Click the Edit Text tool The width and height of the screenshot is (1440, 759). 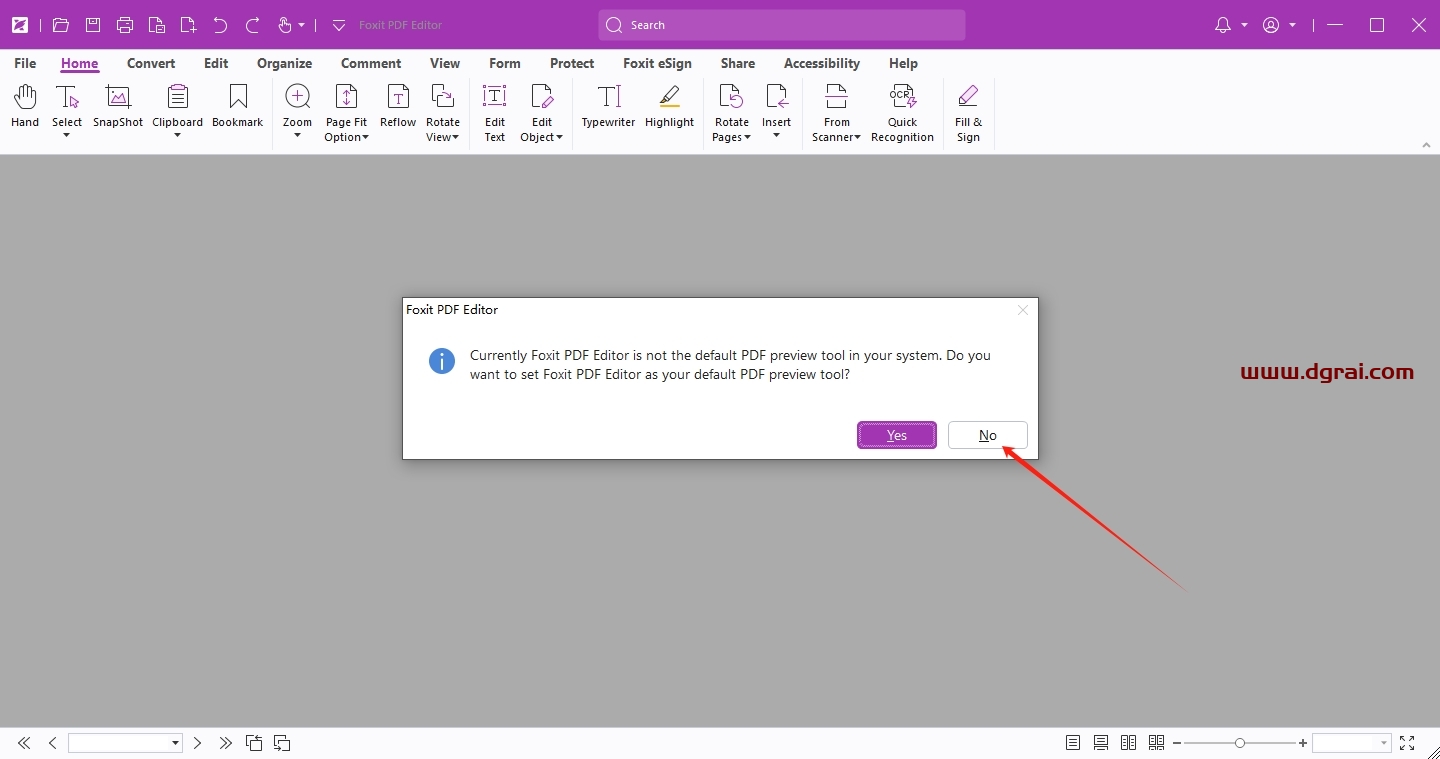(495, 113)
